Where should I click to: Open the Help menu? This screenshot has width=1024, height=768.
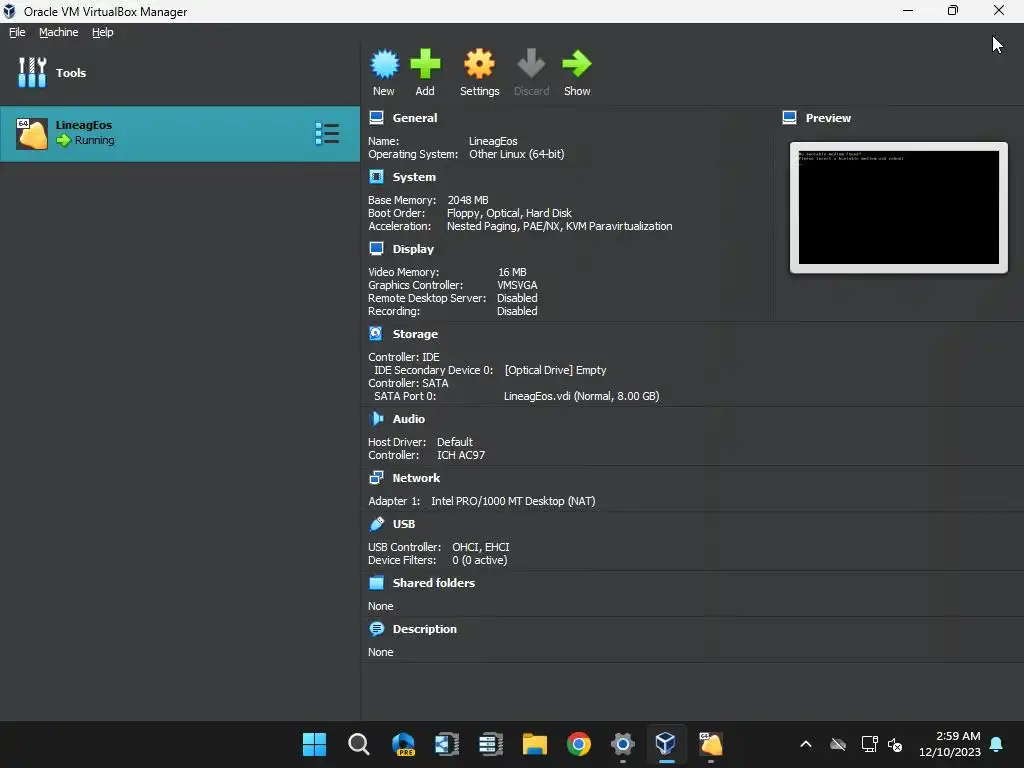point(103,32)
